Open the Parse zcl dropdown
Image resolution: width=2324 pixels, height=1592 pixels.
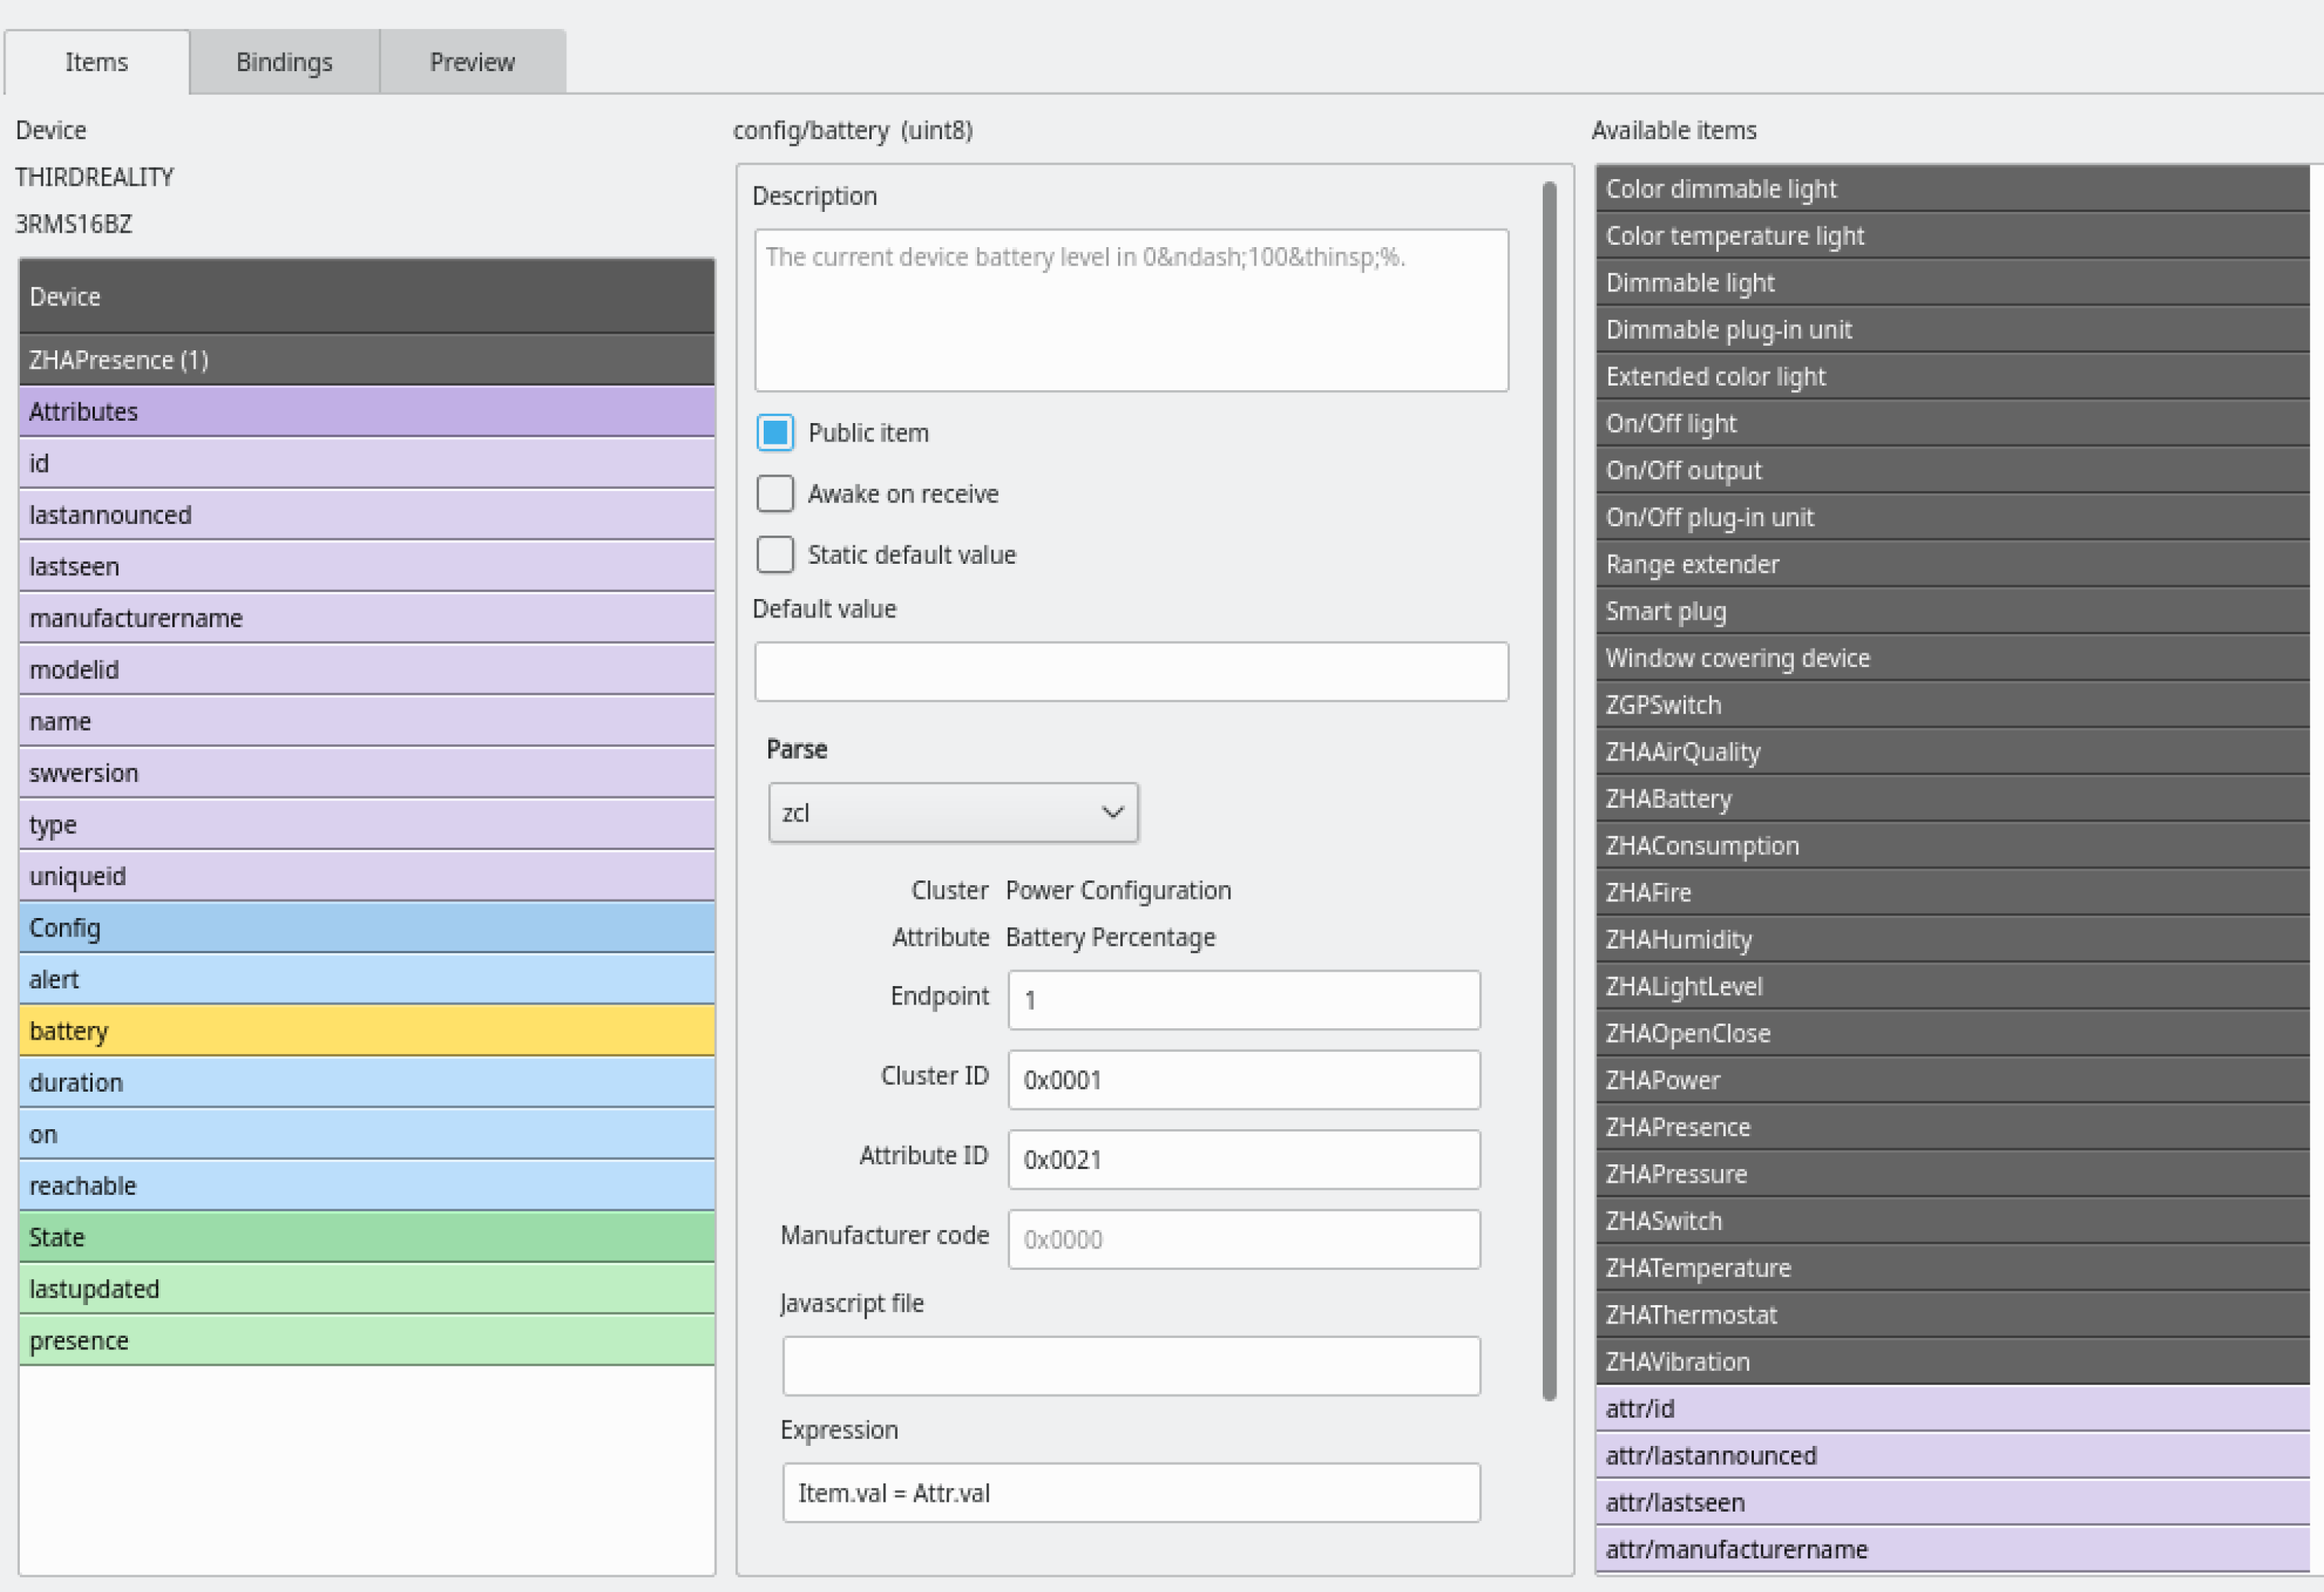[952, 813]
